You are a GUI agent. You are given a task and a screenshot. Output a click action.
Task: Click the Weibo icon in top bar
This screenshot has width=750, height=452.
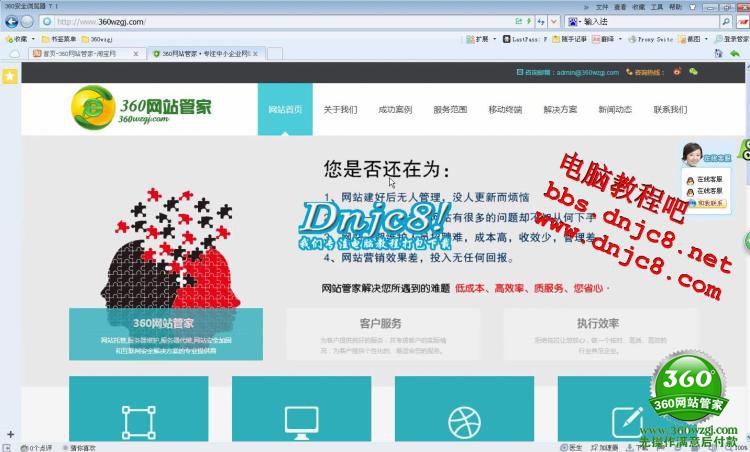[x=677, y=72]
